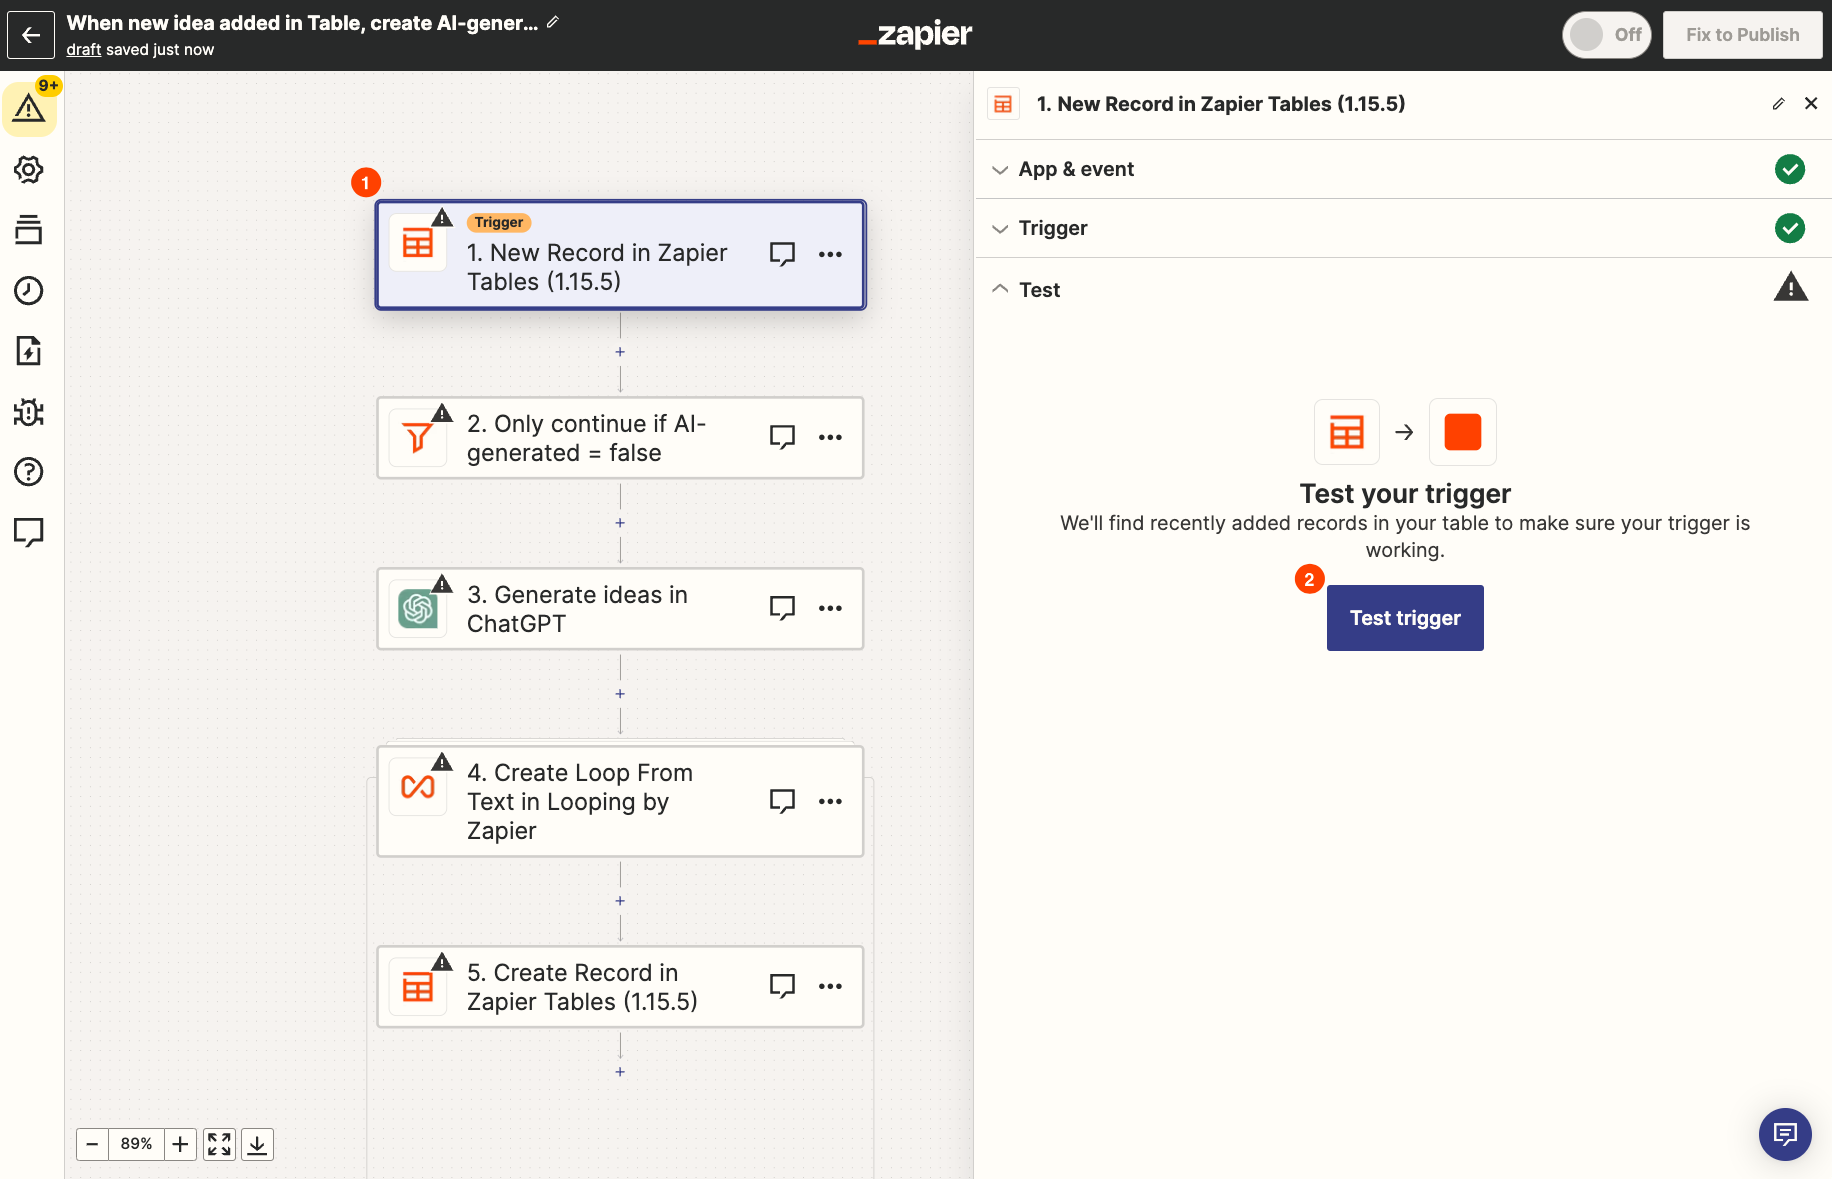This screenshot has height=1179, width=1832.
Task: Add comment on Create Record step 5
Action: tap(782, 986)
